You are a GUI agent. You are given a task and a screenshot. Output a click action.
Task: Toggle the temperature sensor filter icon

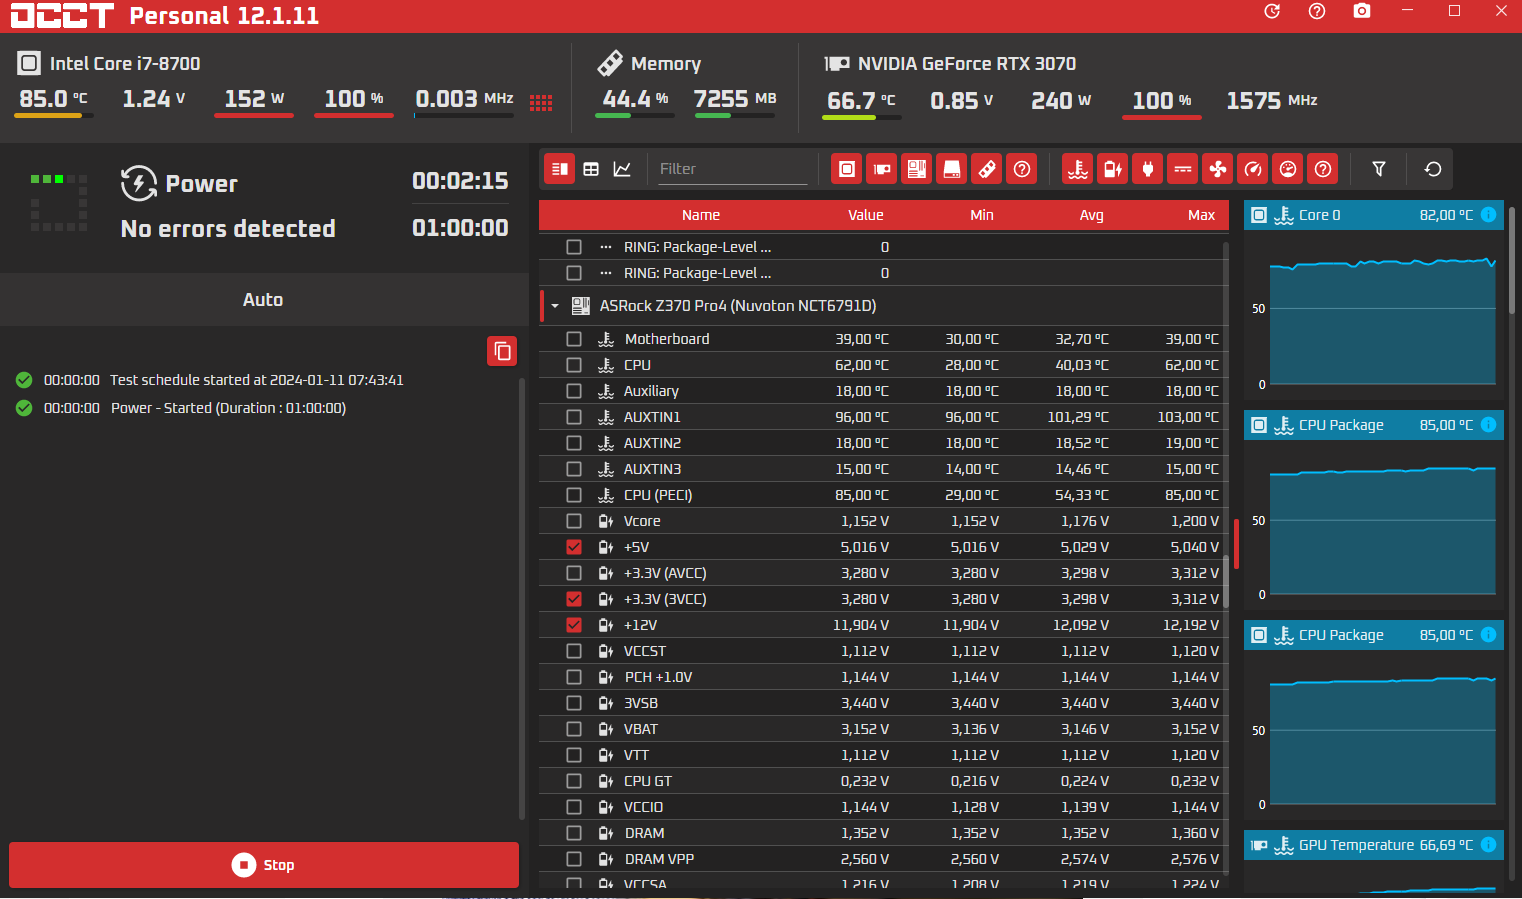[x=1078, y=169]
